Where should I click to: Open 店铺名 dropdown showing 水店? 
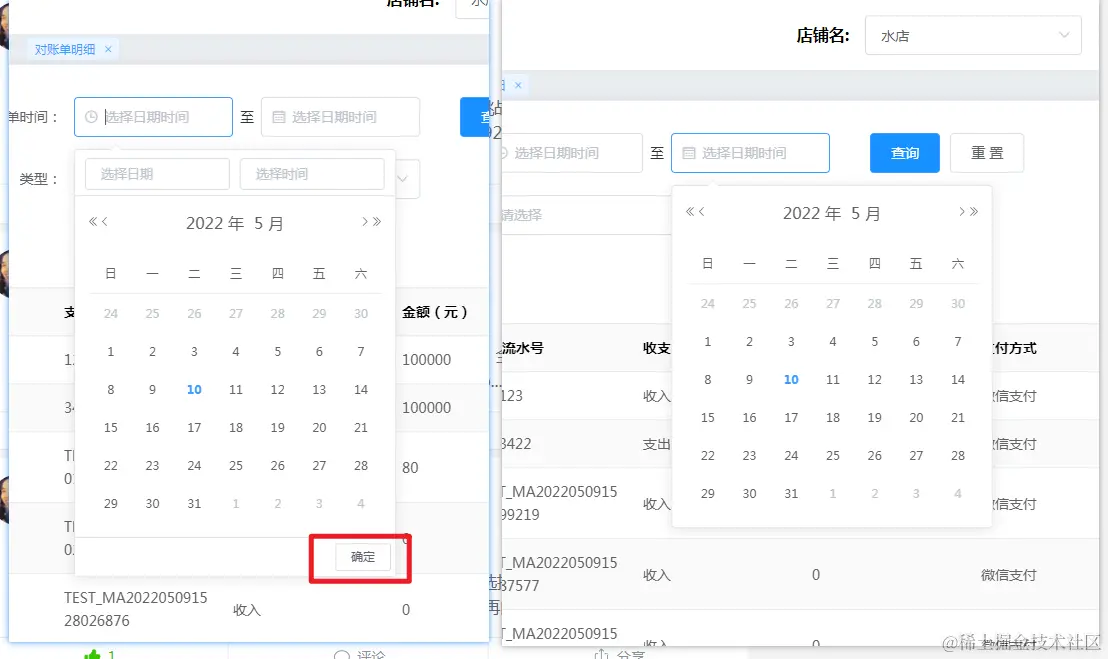click(x=973, y=35)
